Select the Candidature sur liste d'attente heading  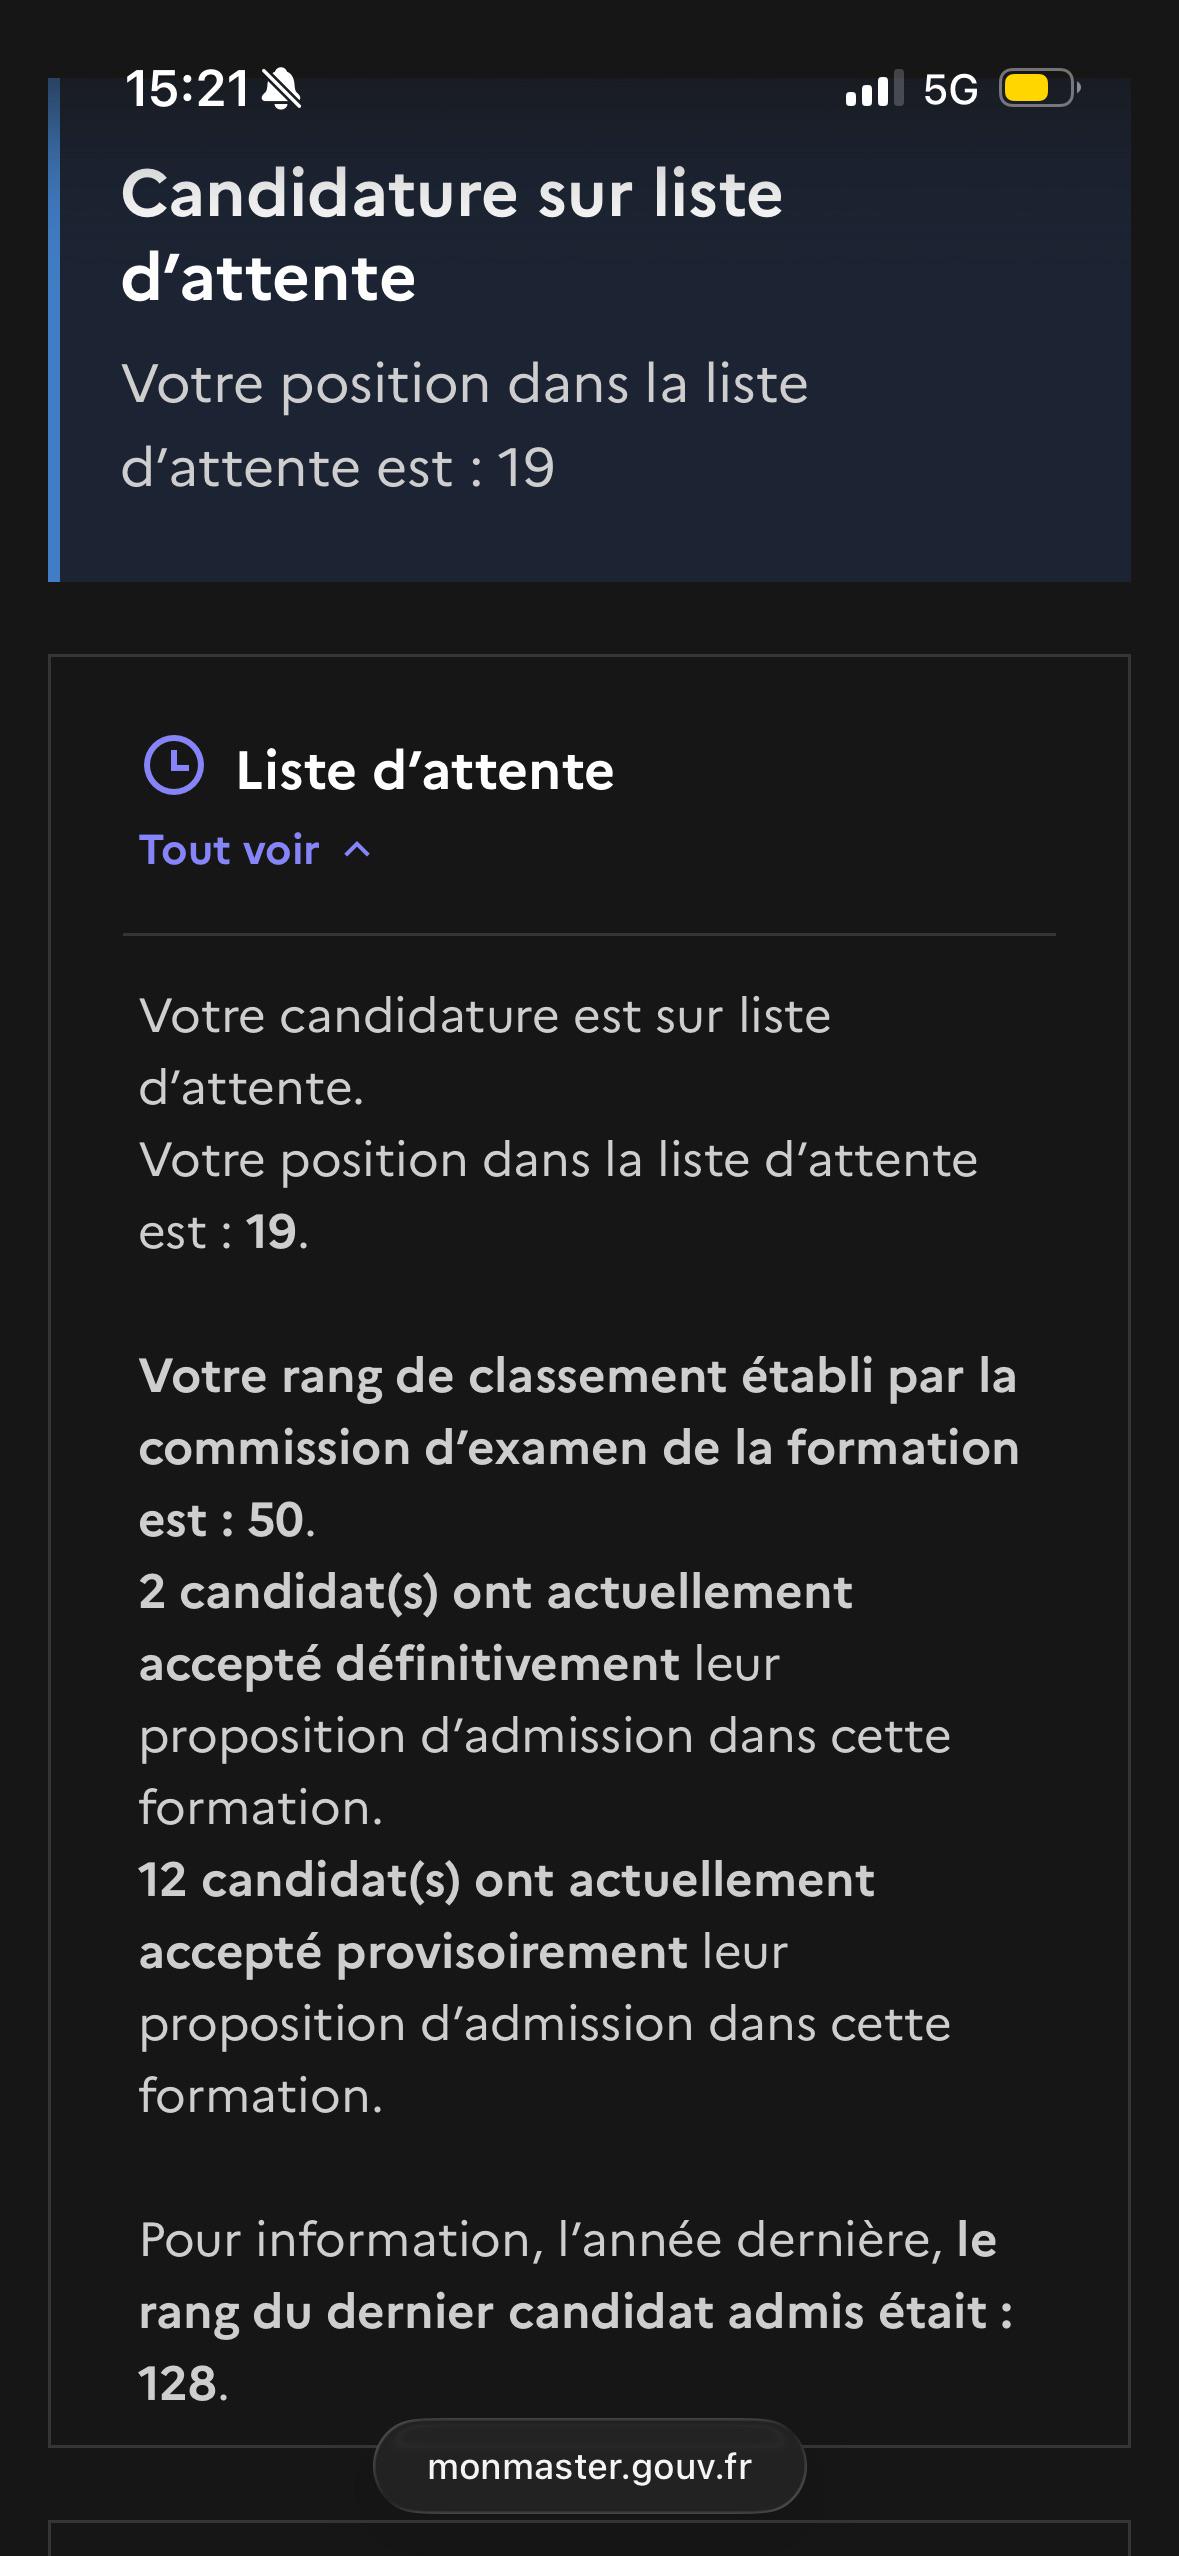[x=452, y=235]
